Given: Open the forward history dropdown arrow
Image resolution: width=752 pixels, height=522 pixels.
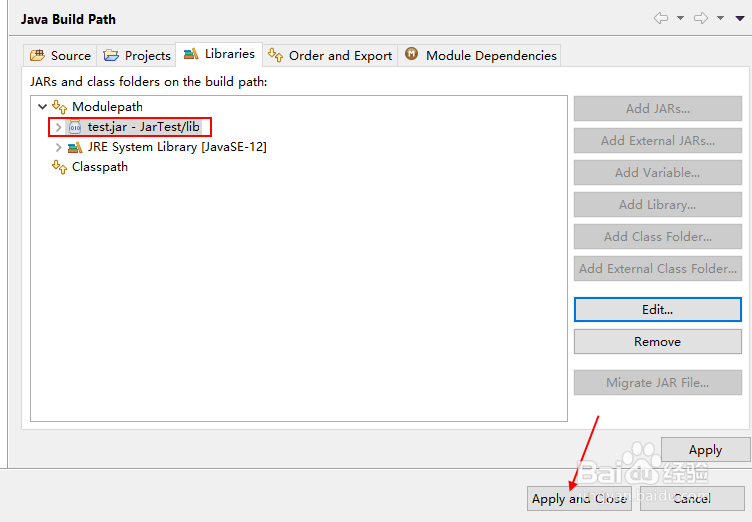Looking at the screenshot, I should point(720,18).
